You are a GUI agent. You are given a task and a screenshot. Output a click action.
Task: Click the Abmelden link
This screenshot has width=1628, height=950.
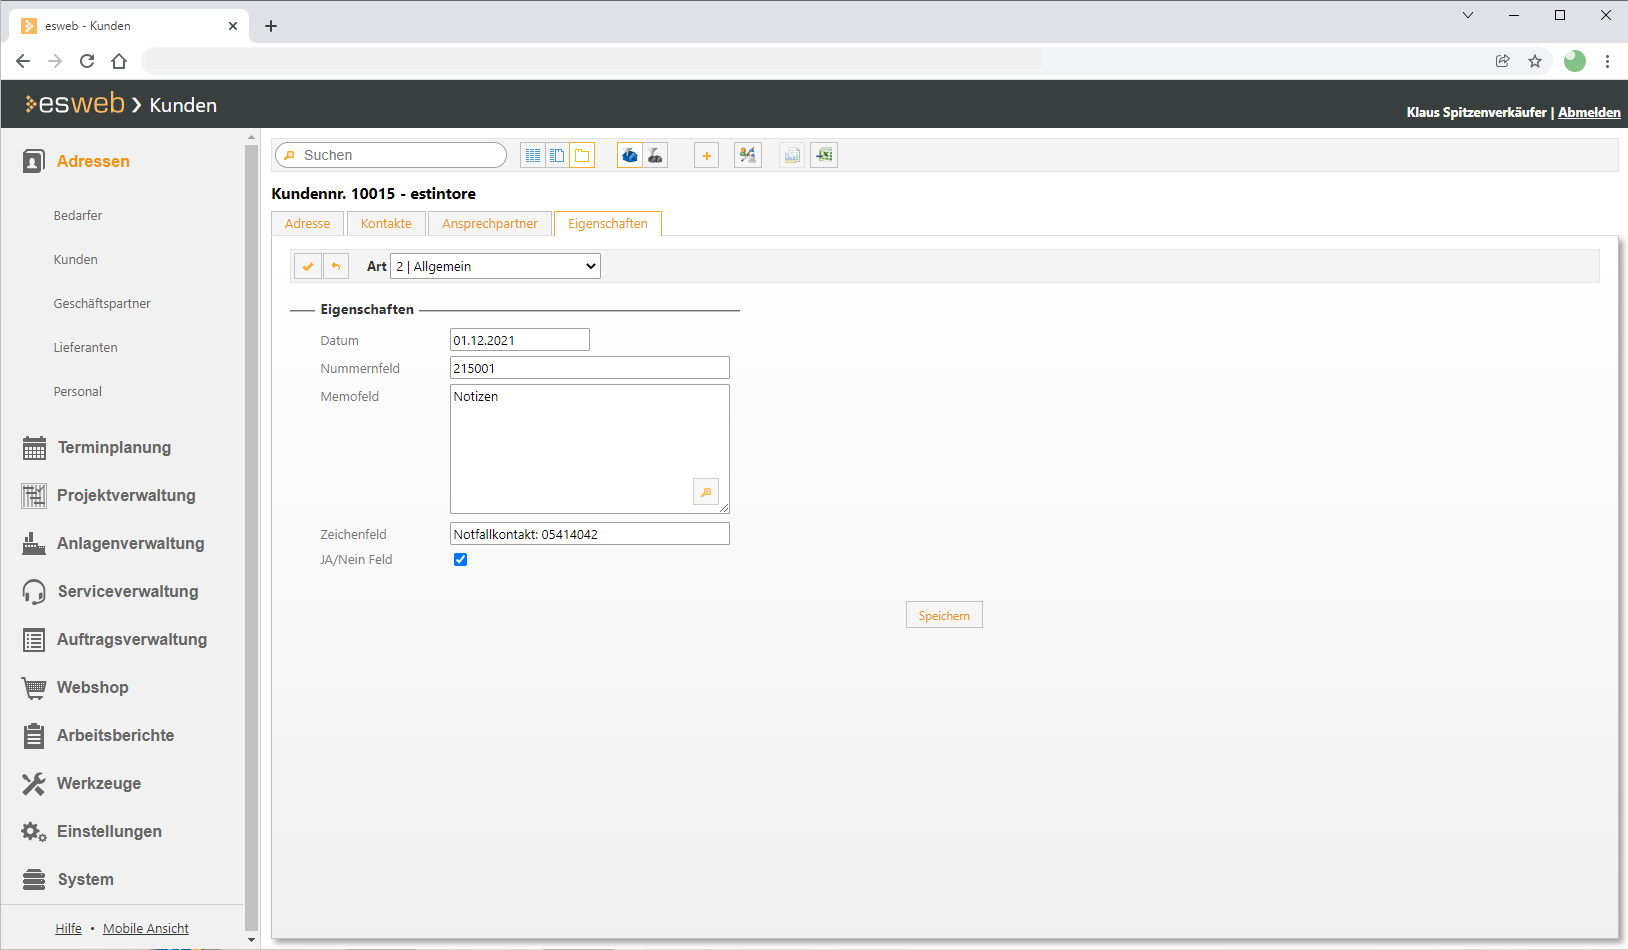(x=1589, y=112)
